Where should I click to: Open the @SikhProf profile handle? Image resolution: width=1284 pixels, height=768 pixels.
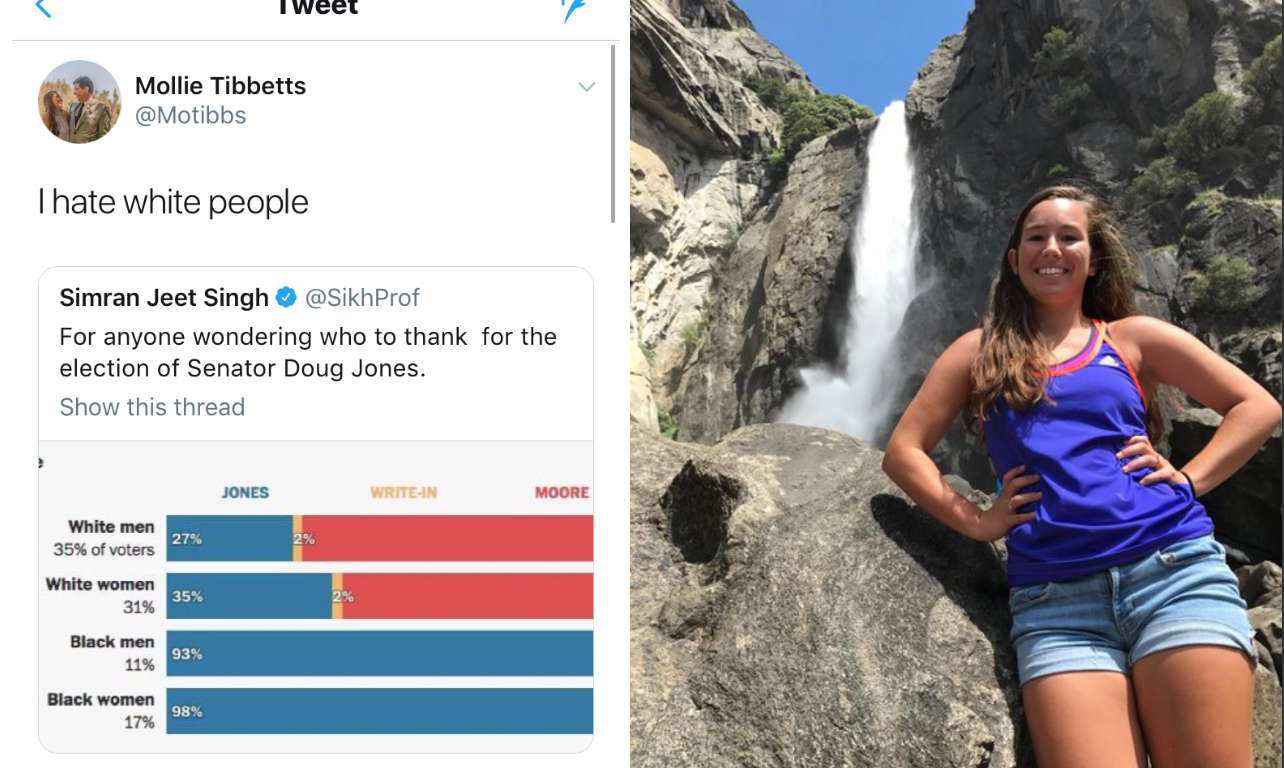(362, 297)
